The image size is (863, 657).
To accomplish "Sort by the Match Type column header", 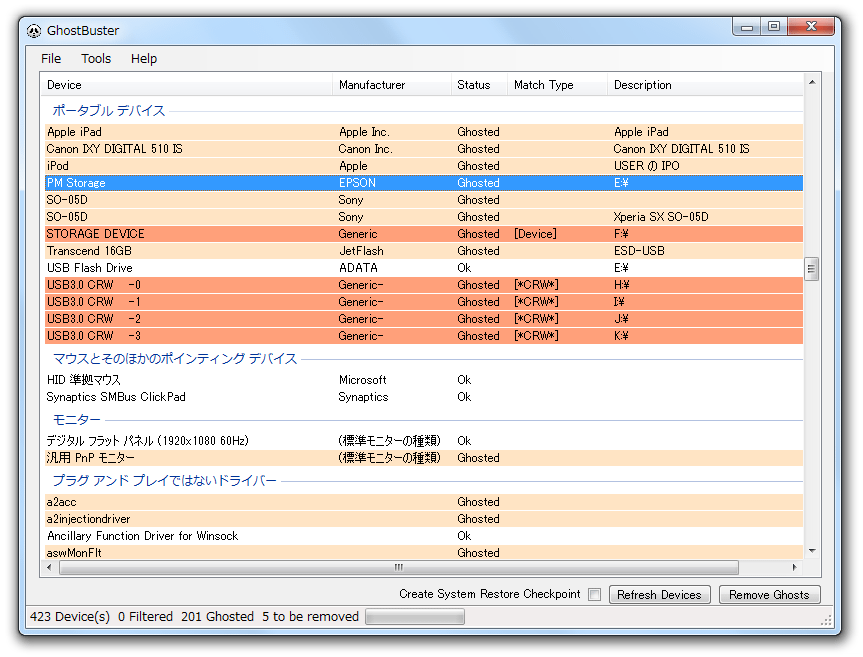I will (x=558, y=85).
